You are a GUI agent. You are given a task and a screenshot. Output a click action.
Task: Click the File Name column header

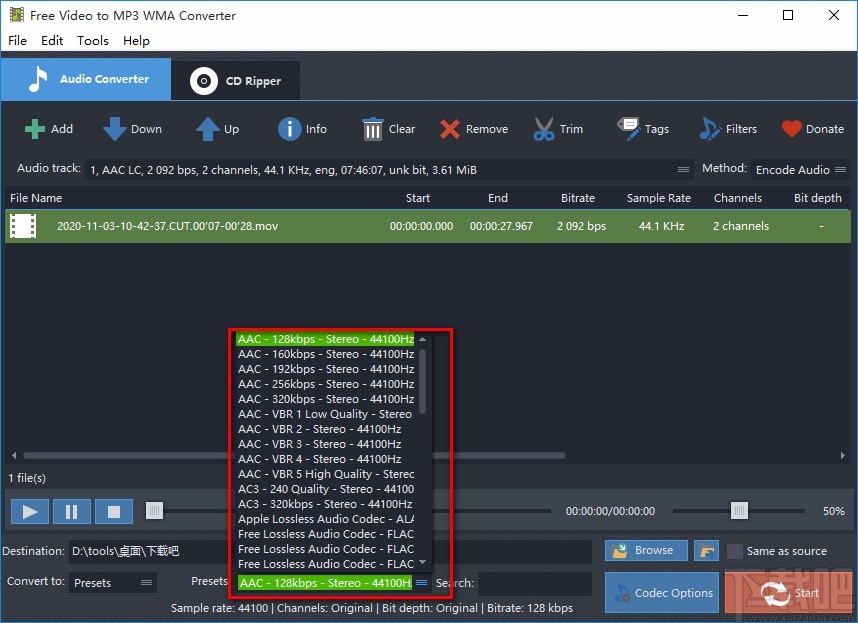coord(36,198)
